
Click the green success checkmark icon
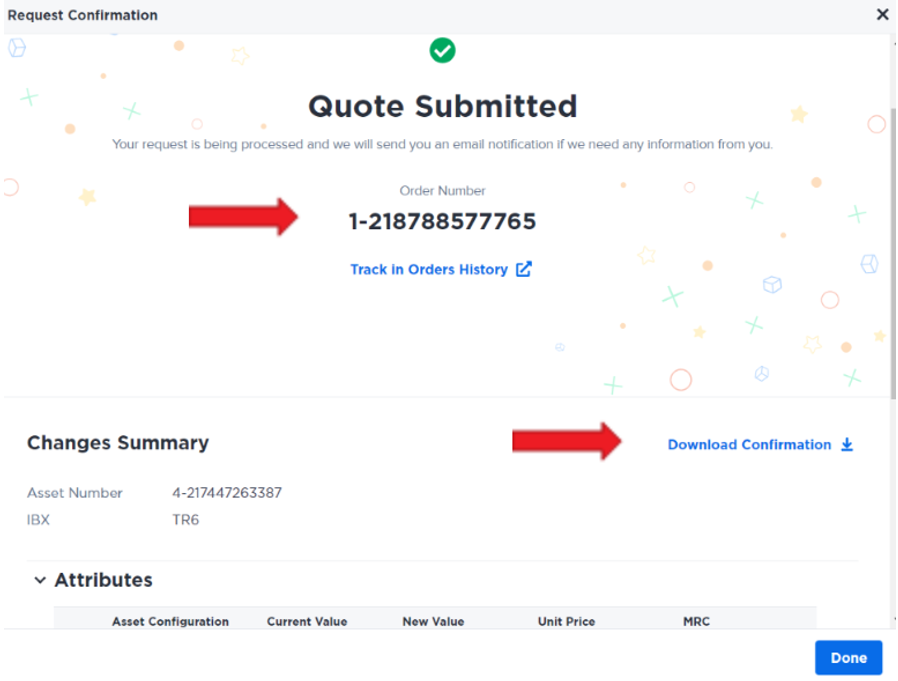pos(442,50)
